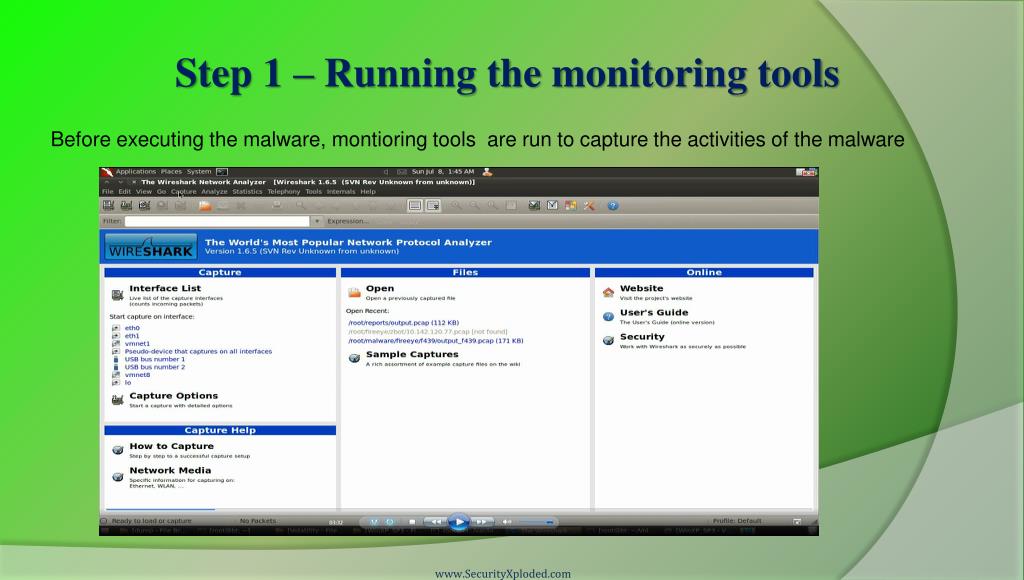Open recent file /root/reports/output.pcap
Screen dimensions: 1024x580
404,323
